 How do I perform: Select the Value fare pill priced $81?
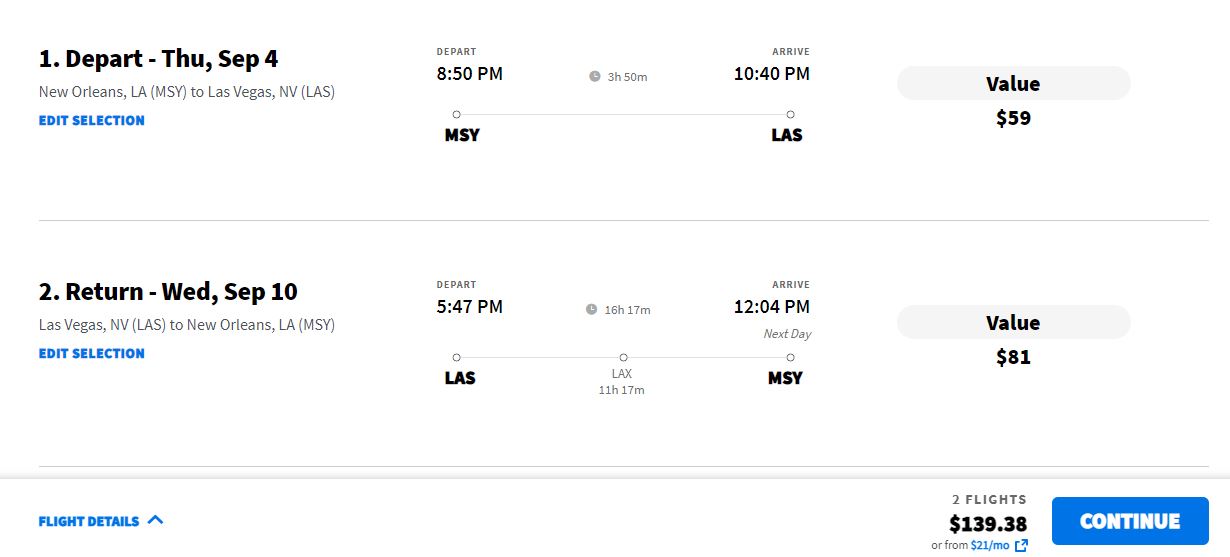click(x=1013, y=322)
